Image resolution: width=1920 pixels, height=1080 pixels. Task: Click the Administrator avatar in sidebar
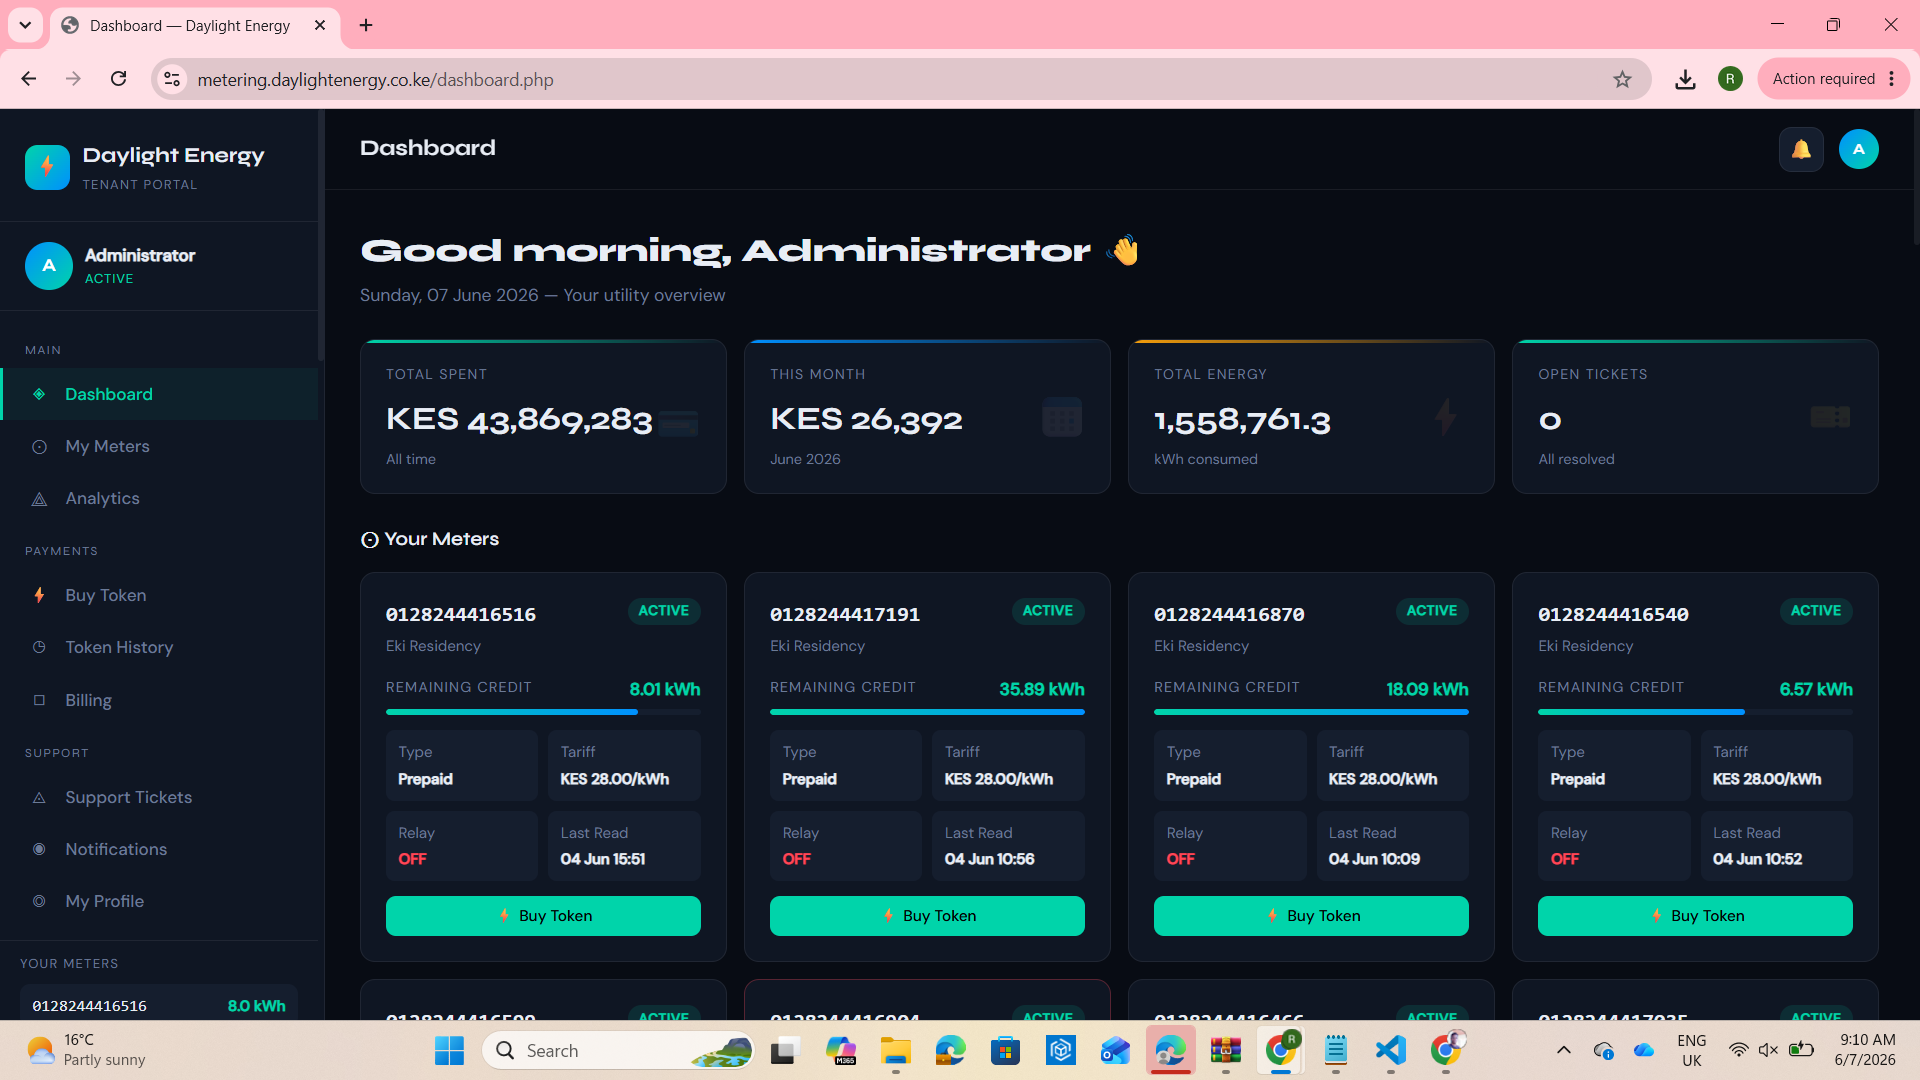coord(49,266)
